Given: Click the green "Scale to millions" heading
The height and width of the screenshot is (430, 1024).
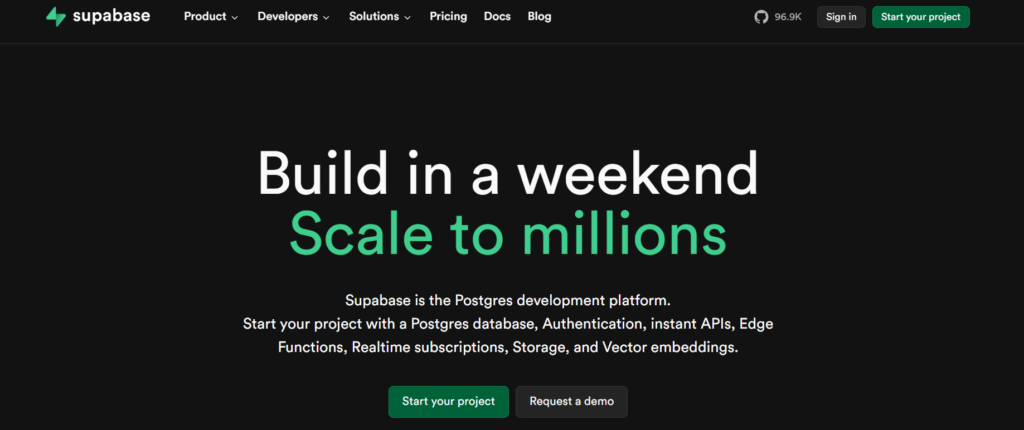Looking at the screenshot, I should coord(508,232).
